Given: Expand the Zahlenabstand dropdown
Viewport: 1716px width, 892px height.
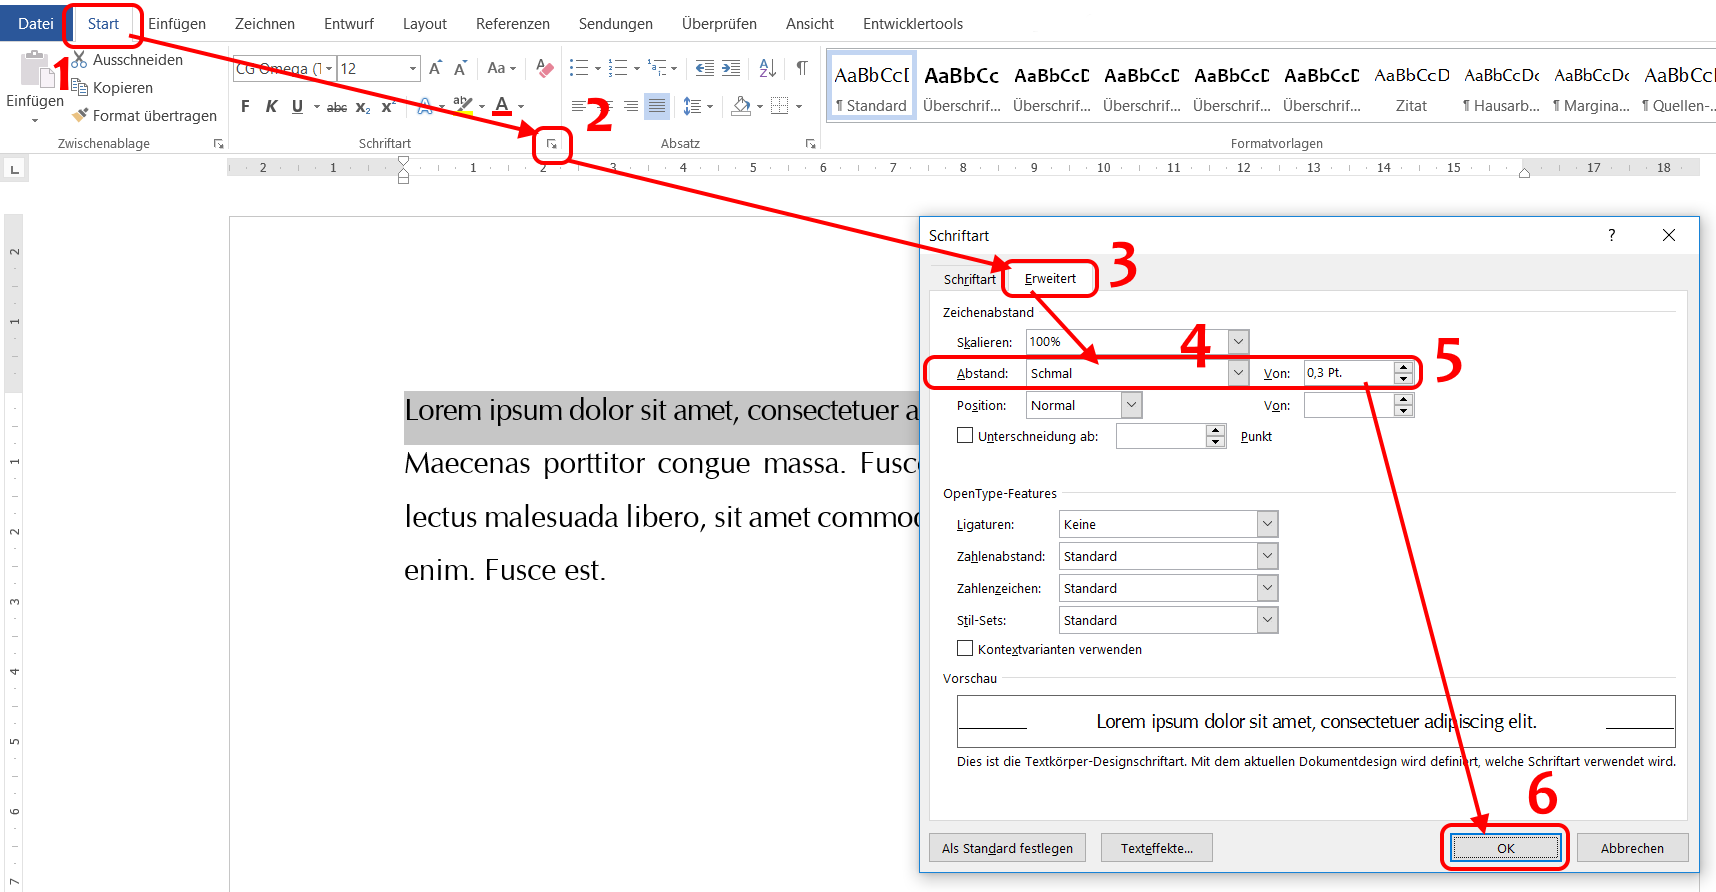Looking at the screenshot, I should pos(1267,556).
